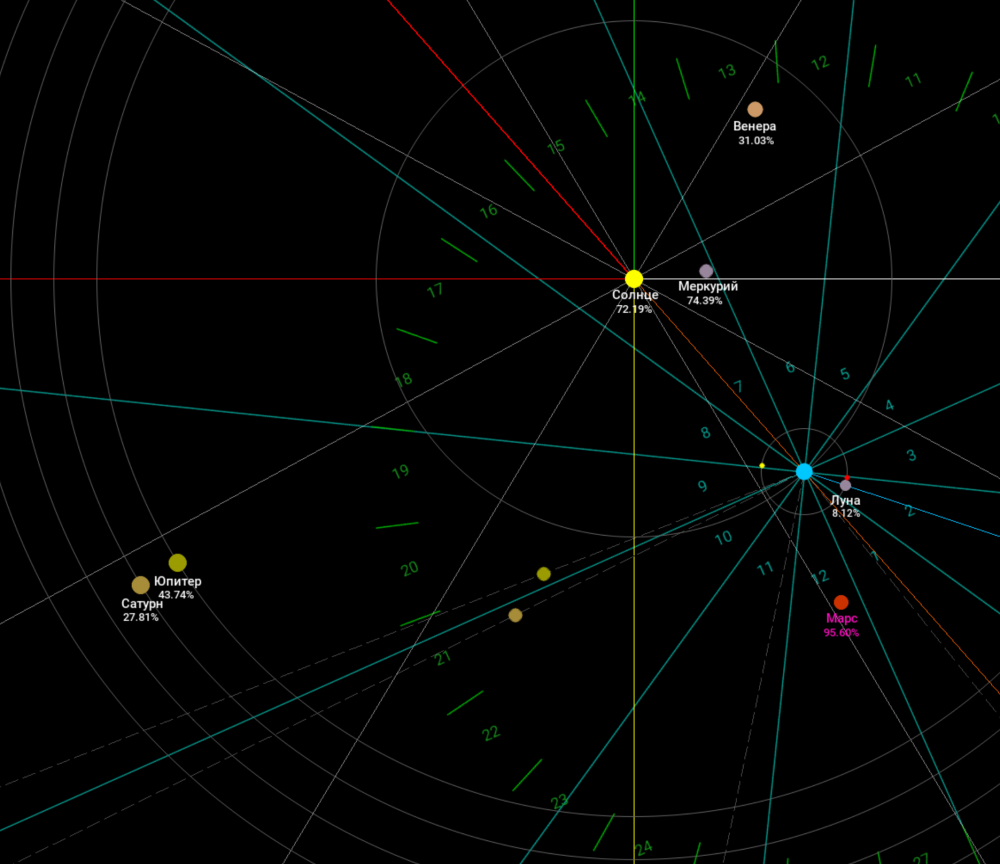Tap the red Mars planet dot

click(x=841, y=603)
